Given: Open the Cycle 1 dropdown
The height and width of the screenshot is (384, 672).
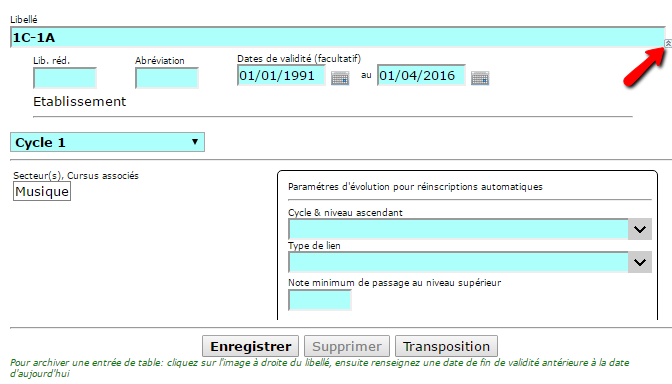Looking at the screenshot, I should (x=108, y=142).
